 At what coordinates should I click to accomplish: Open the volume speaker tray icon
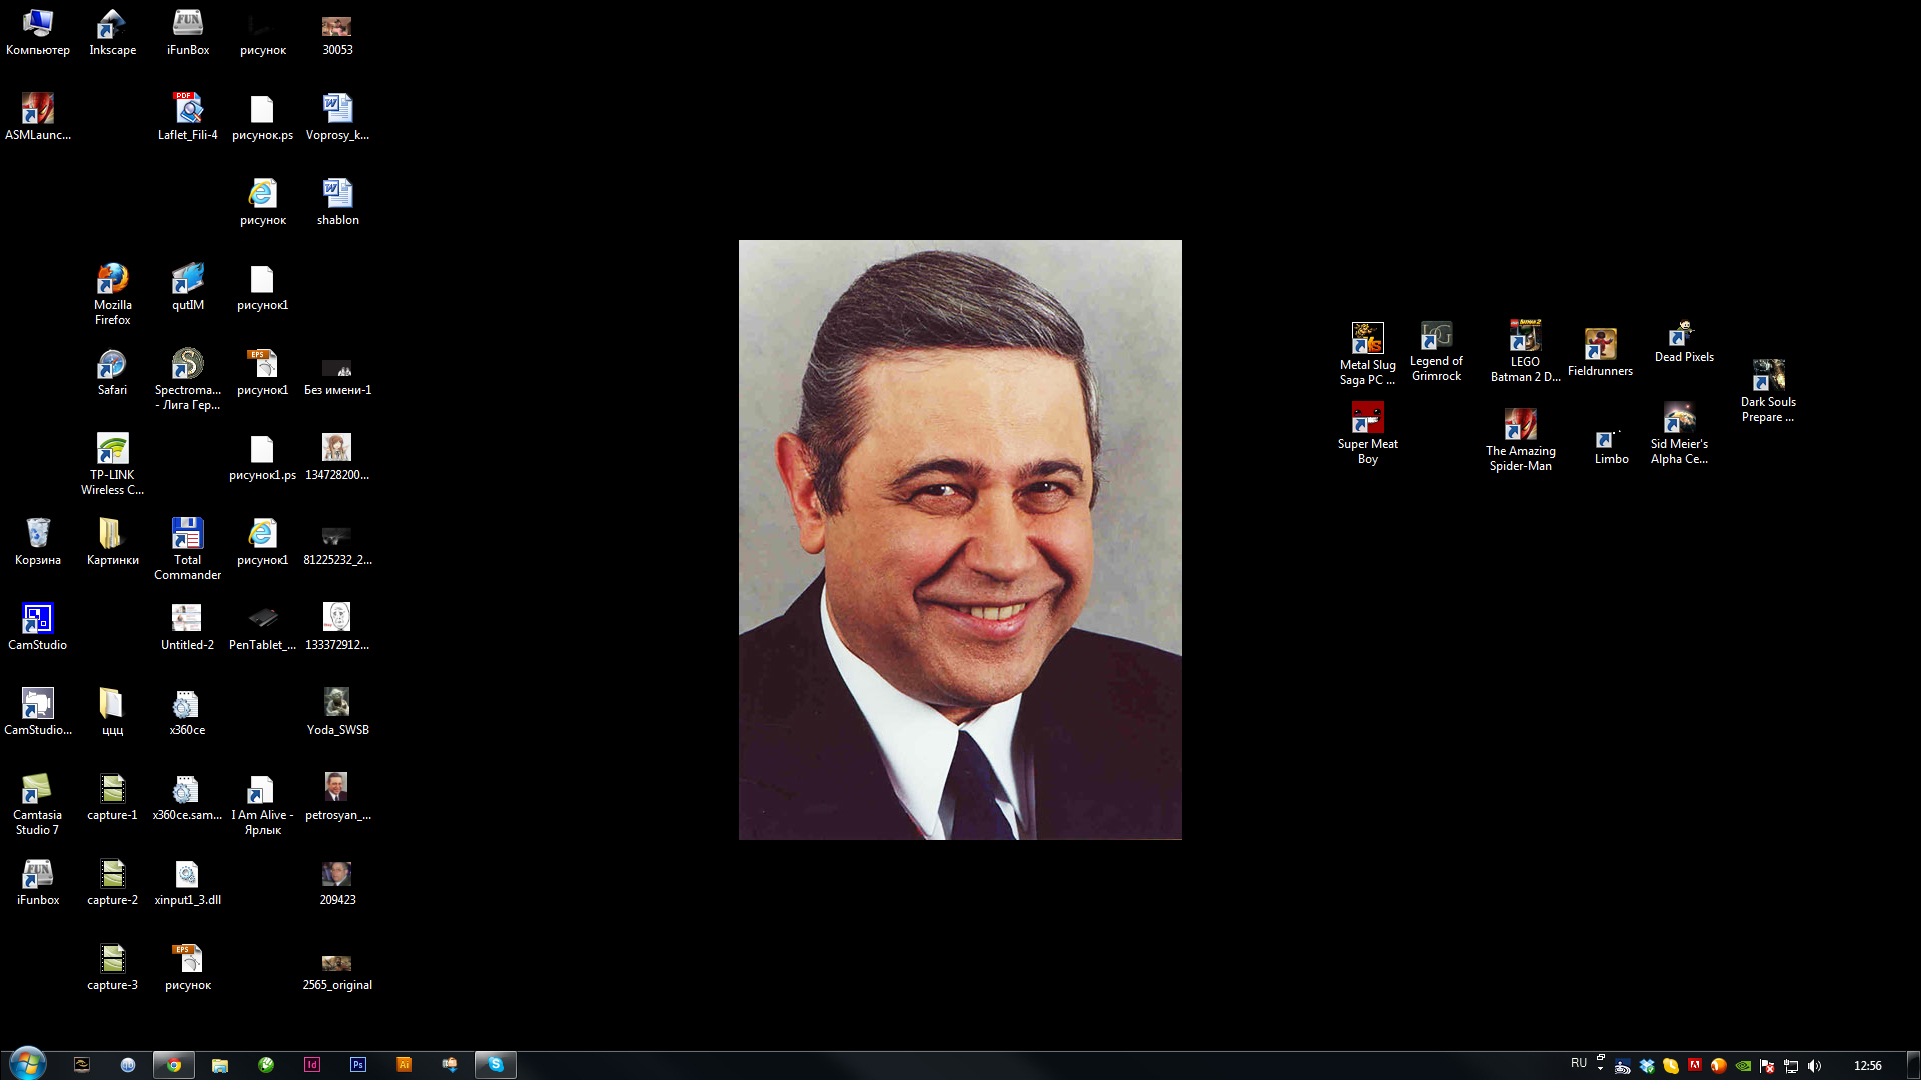1815,1066
